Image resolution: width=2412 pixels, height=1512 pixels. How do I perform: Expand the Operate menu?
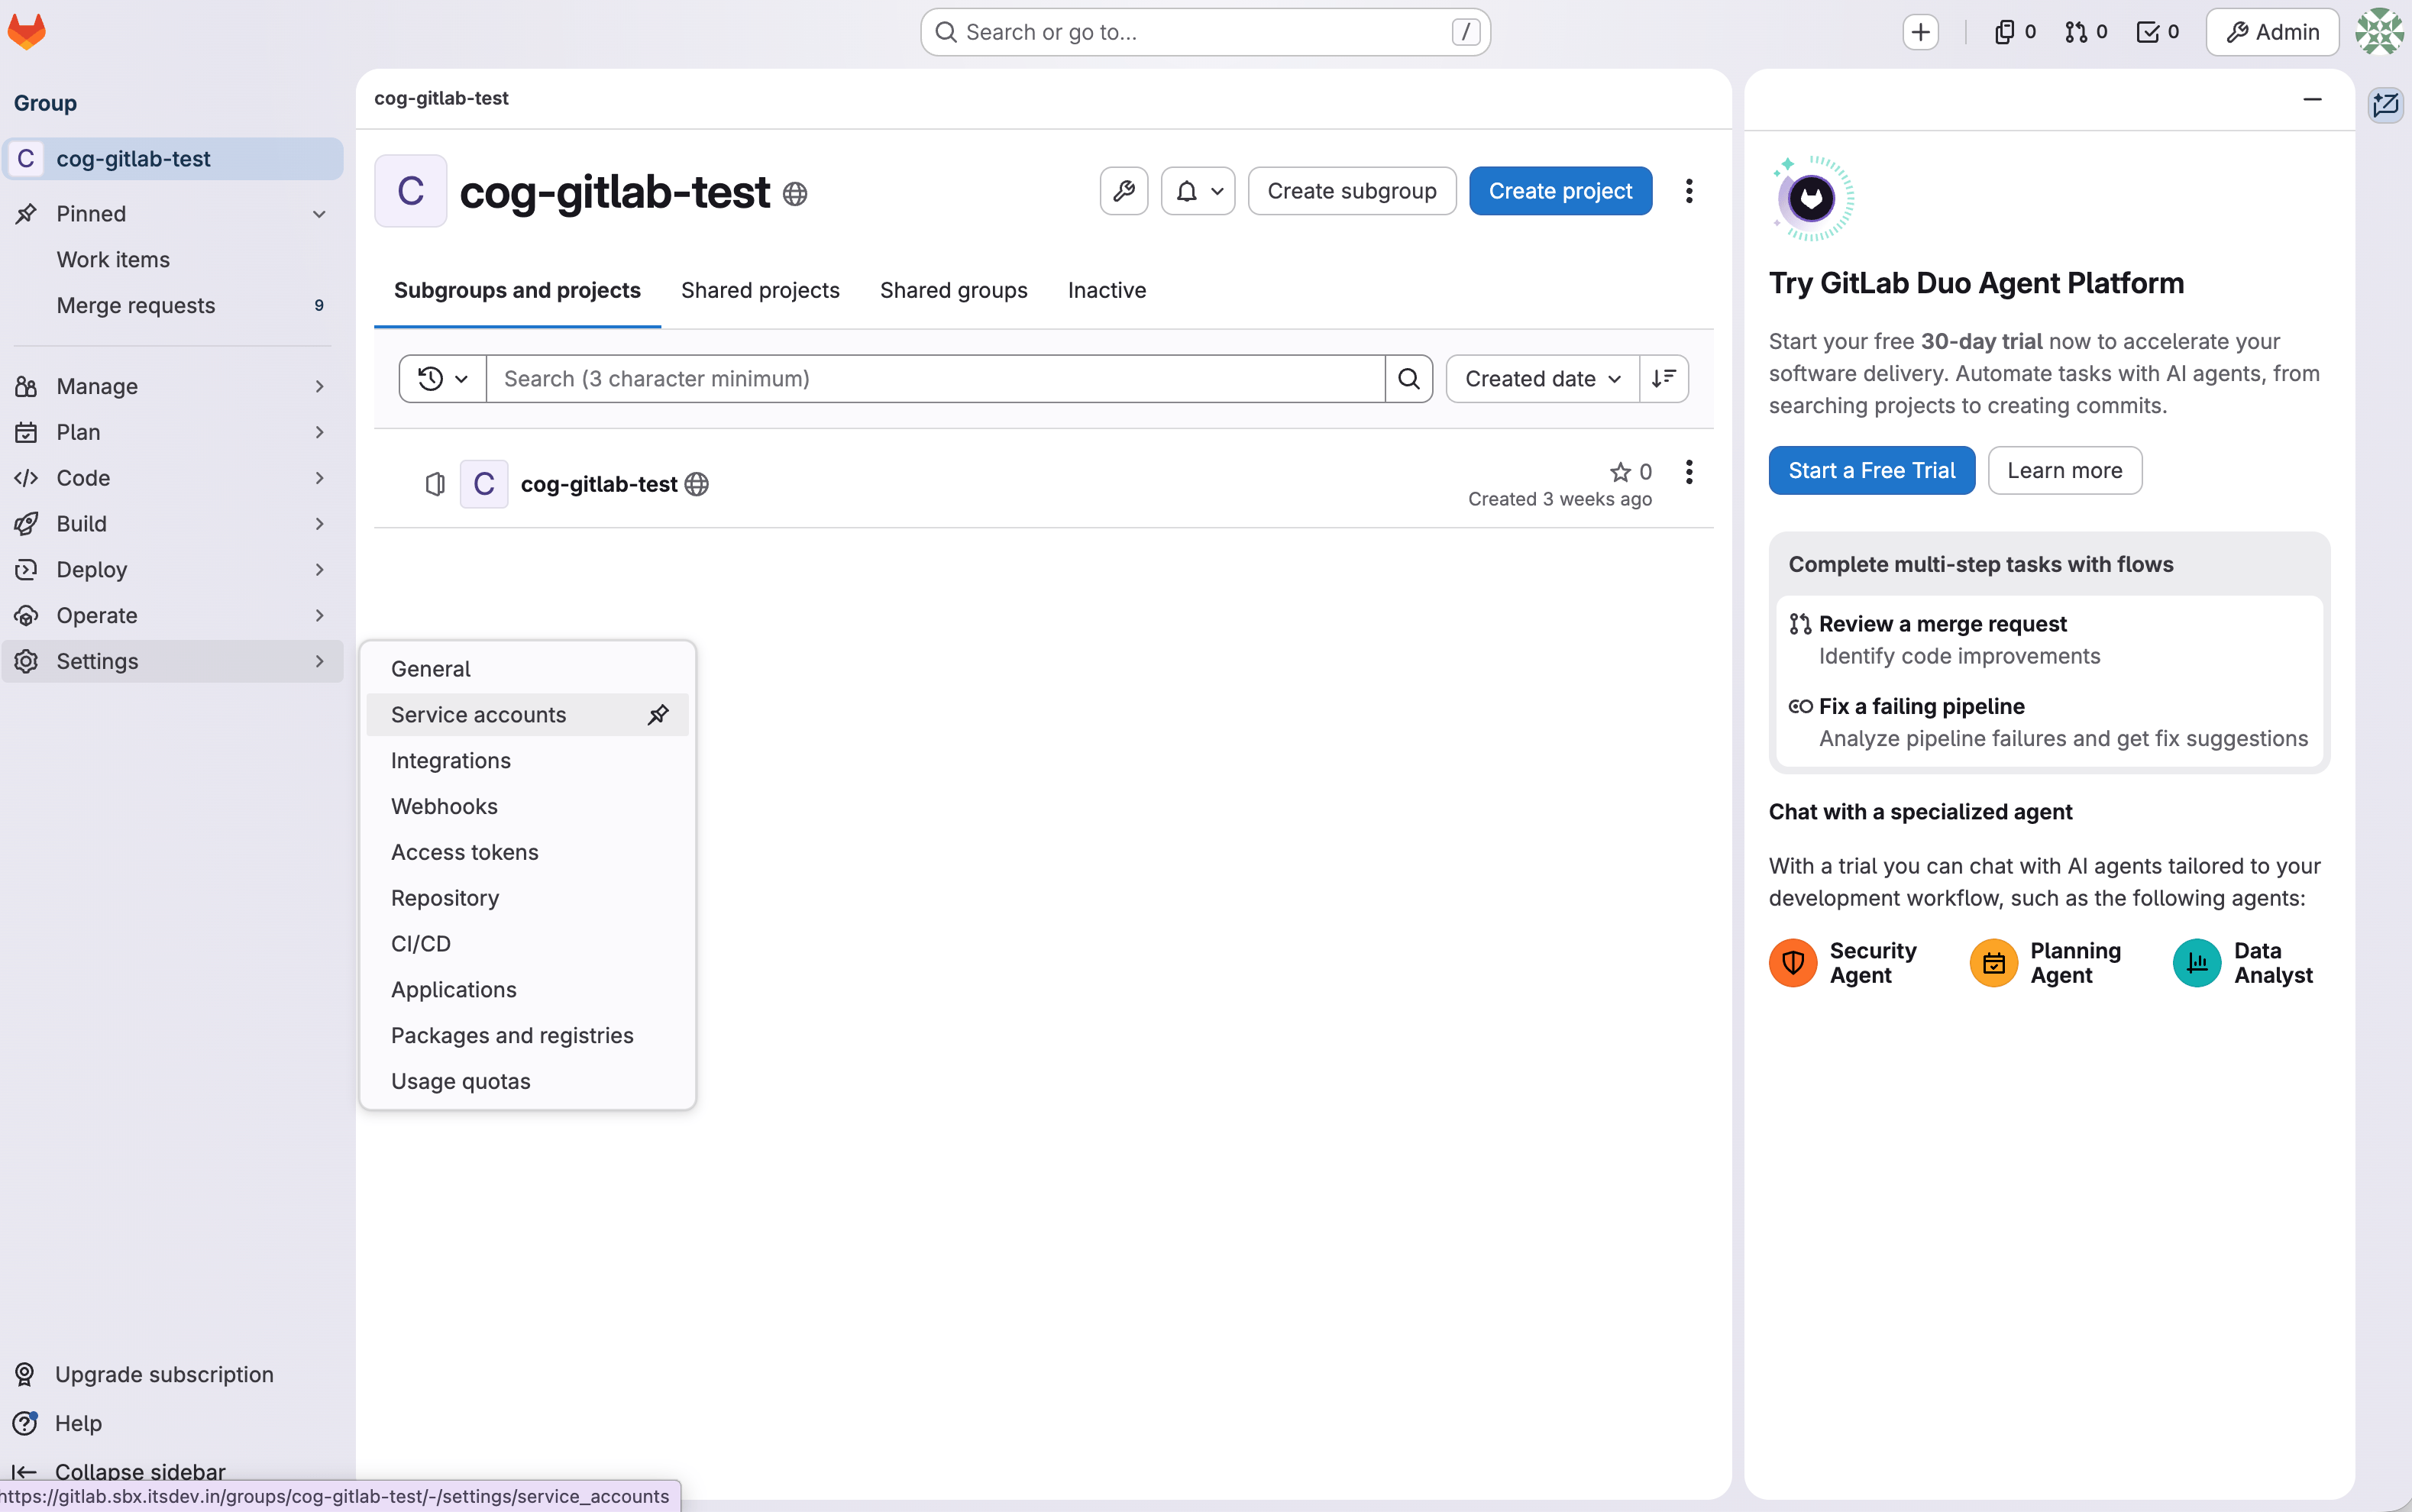(173, 616)
